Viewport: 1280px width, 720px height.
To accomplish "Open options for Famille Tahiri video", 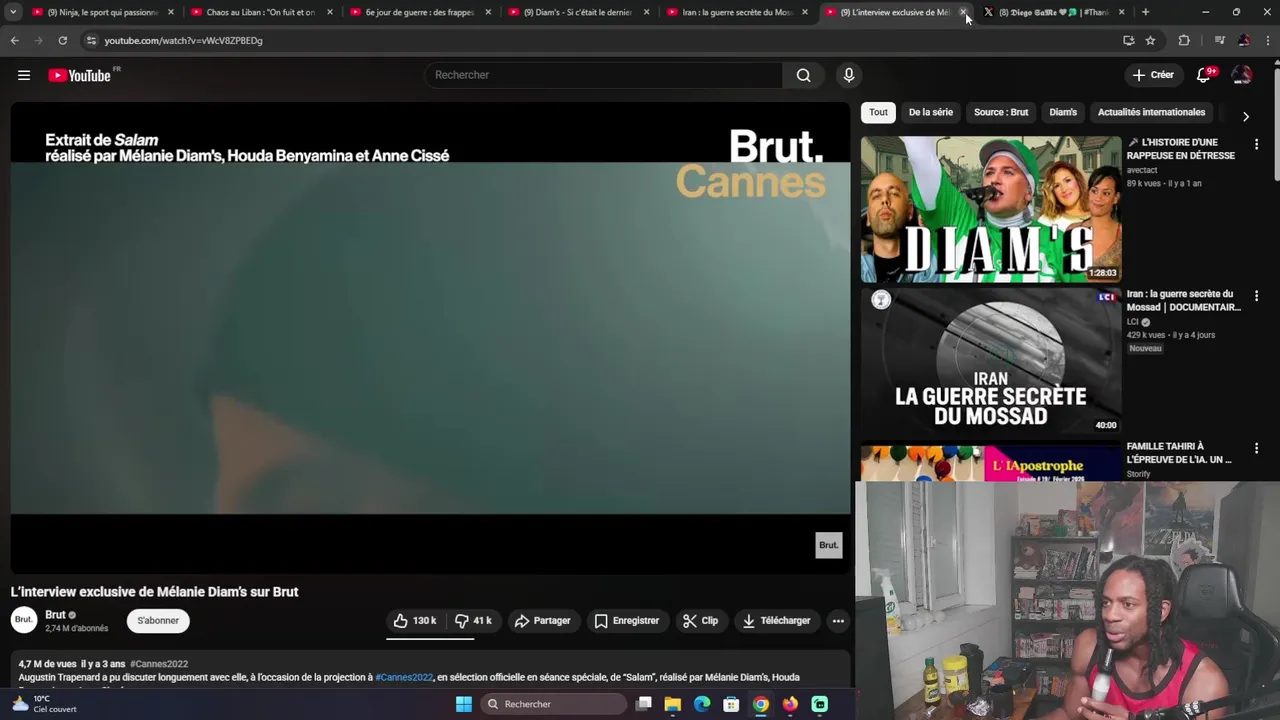I will [x=1256, y=448].
